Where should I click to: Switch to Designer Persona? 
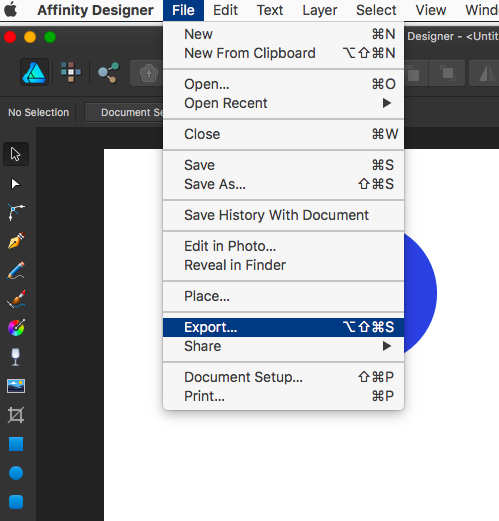[x=34, y=72]
